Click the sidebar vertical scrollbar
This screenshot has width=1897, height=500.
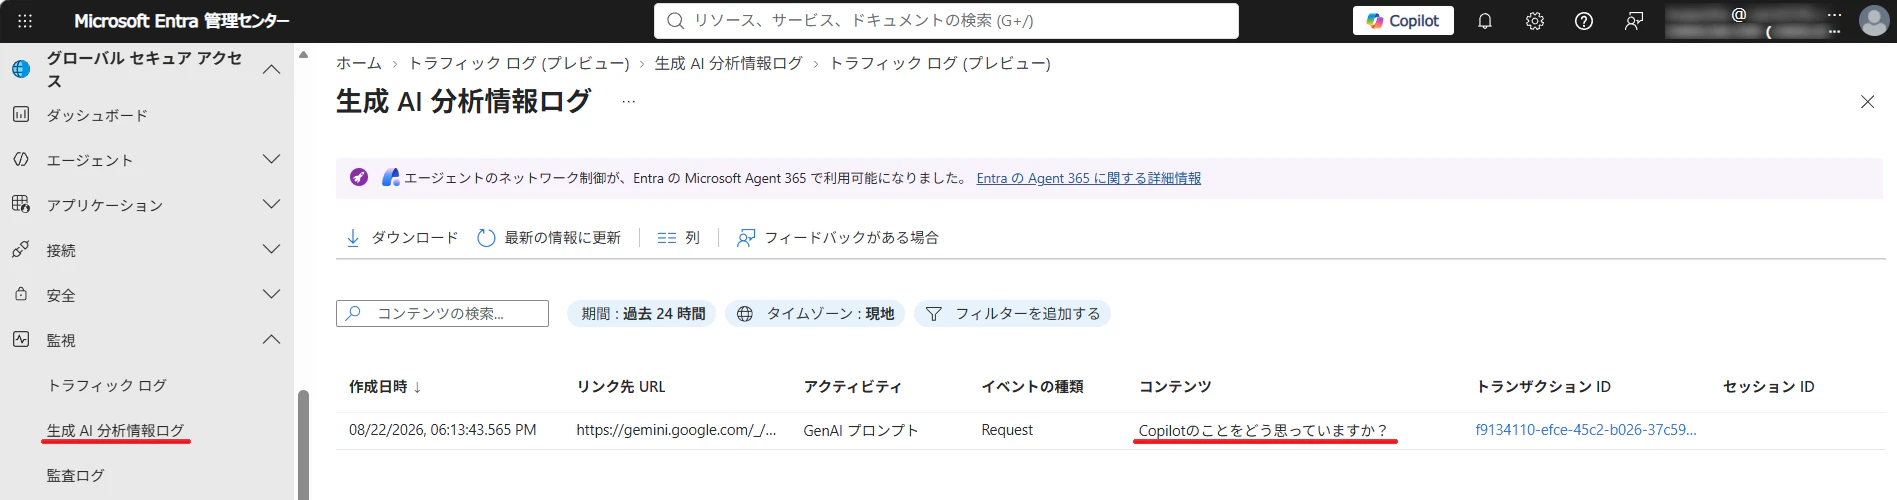tap(303, 445)
